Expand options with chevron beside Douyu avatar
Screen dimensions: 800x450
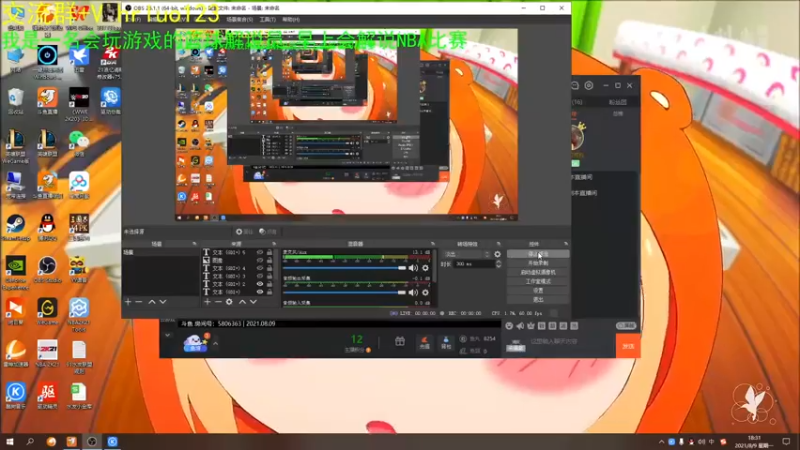tap(215, 343)
